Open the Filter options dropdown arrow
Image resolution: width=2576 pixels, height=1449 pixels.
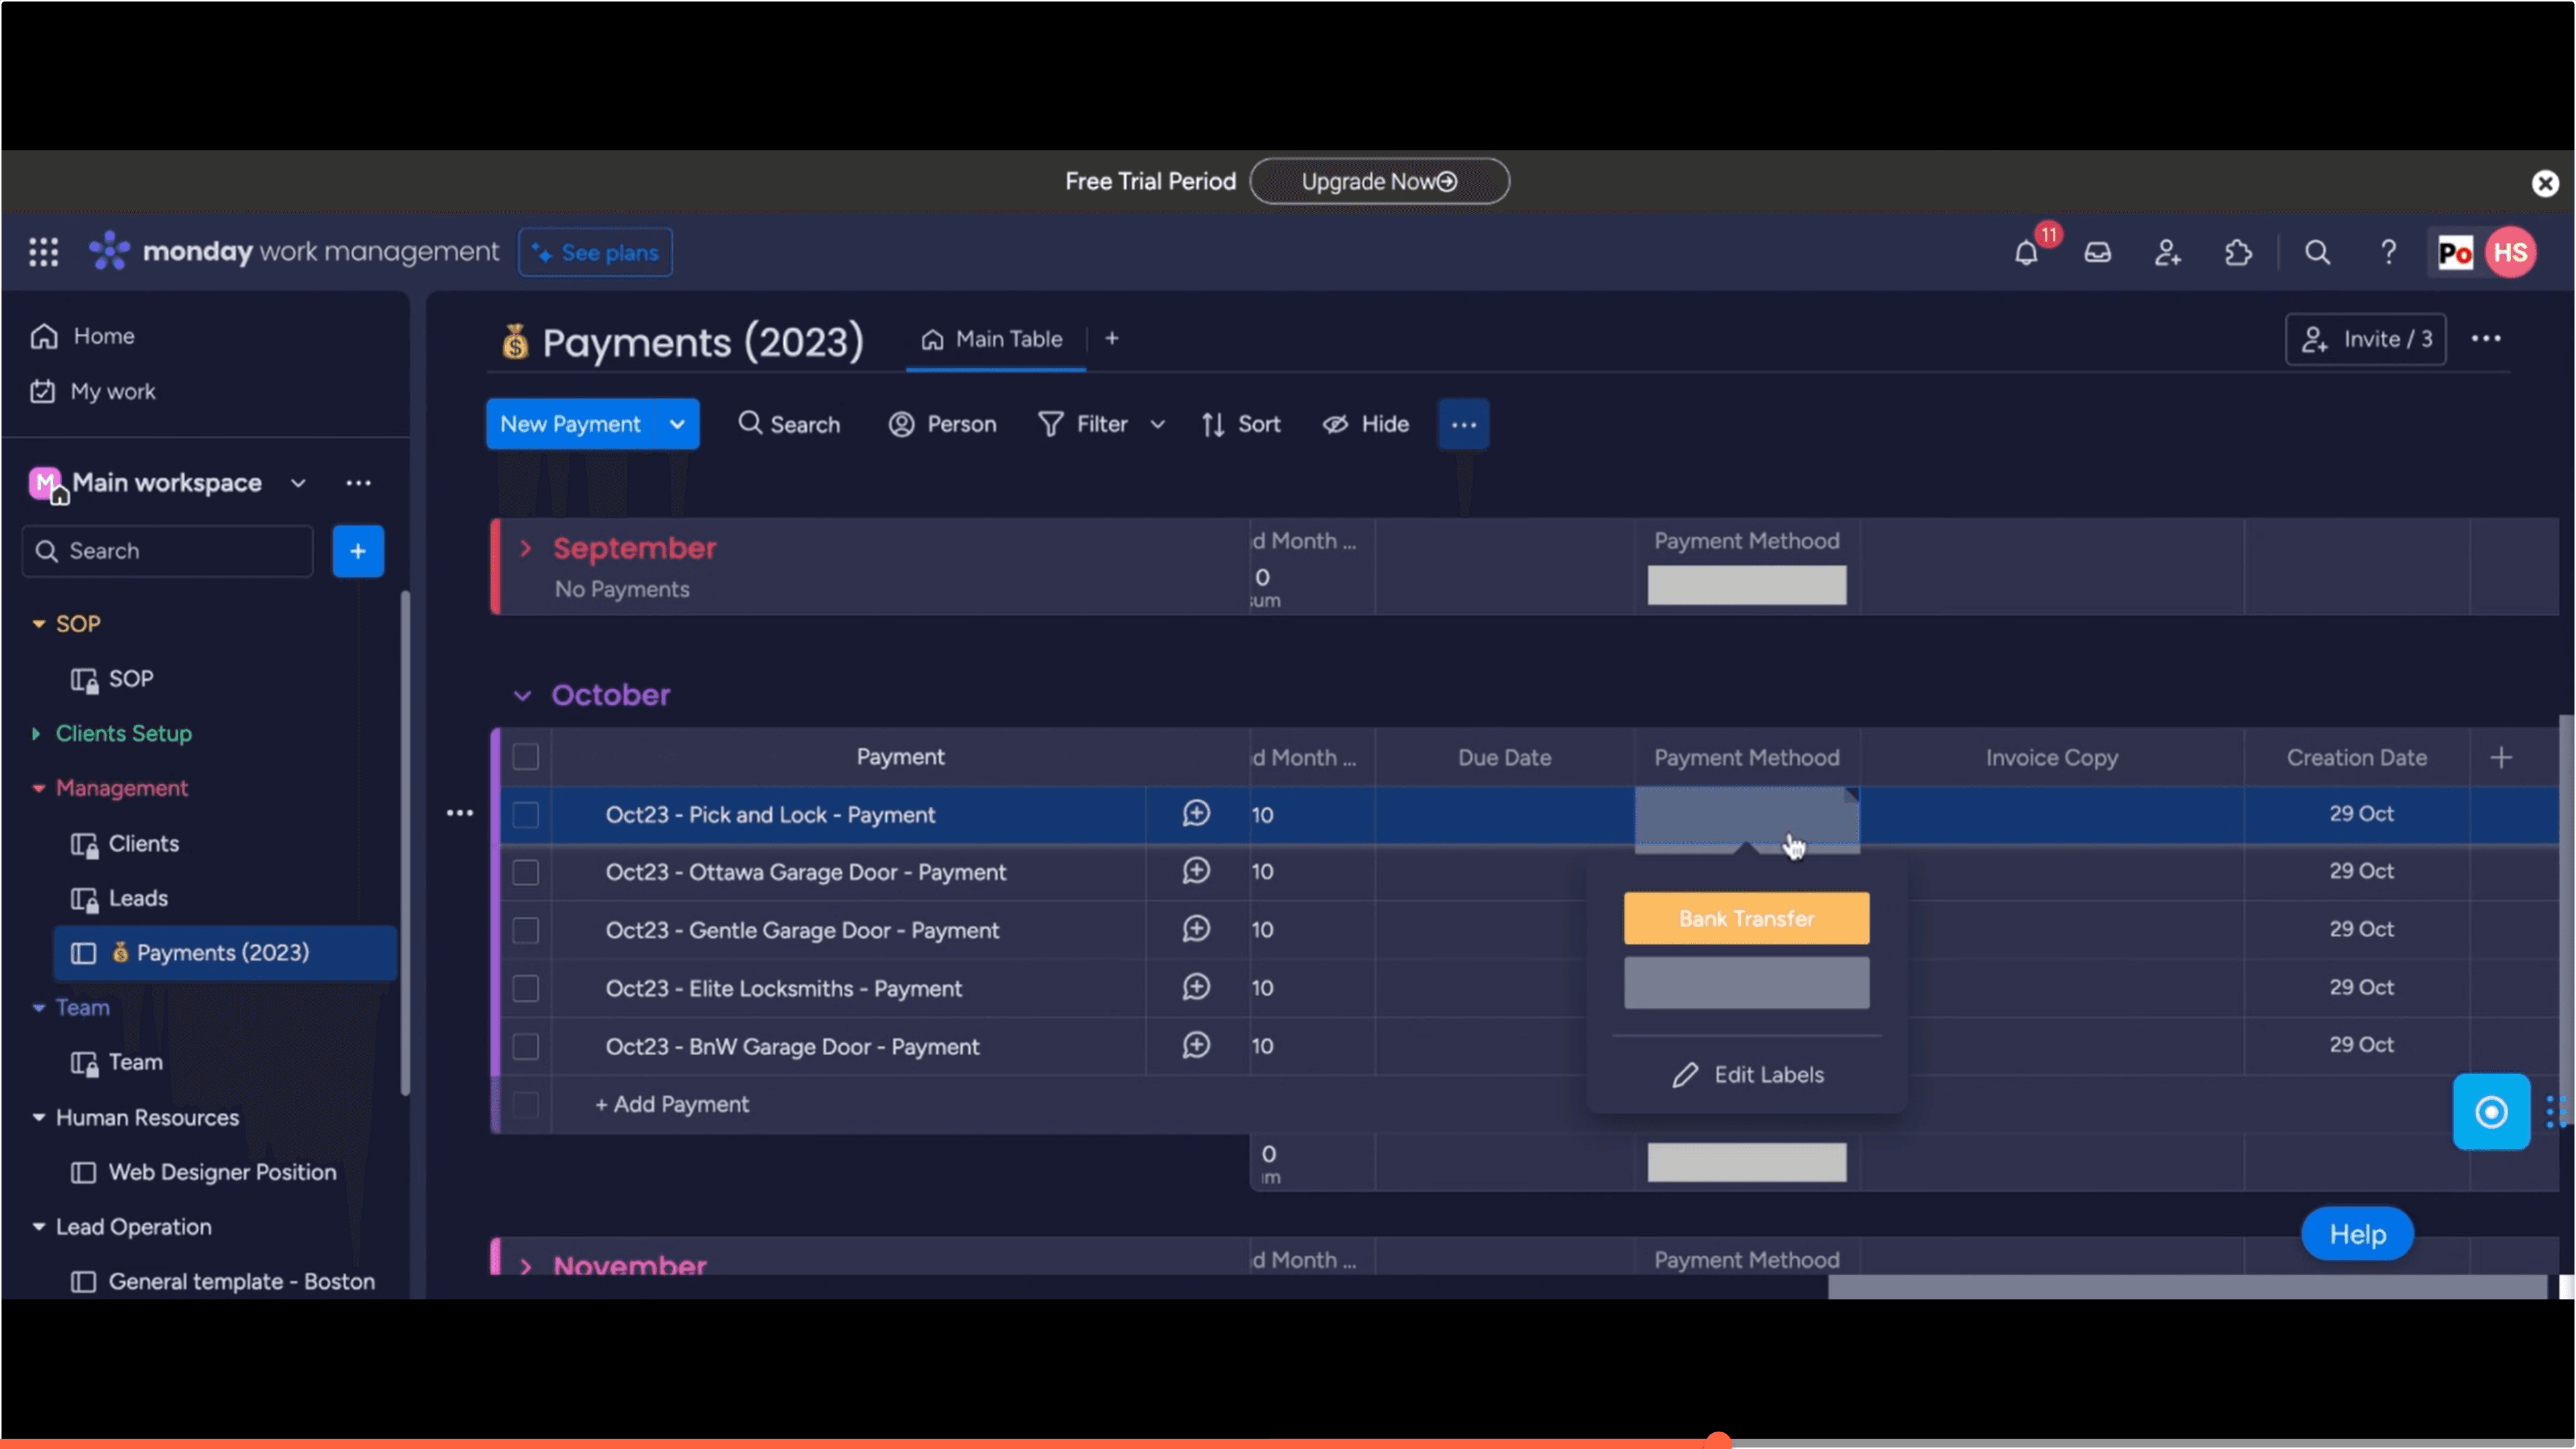click(1157, 424)
